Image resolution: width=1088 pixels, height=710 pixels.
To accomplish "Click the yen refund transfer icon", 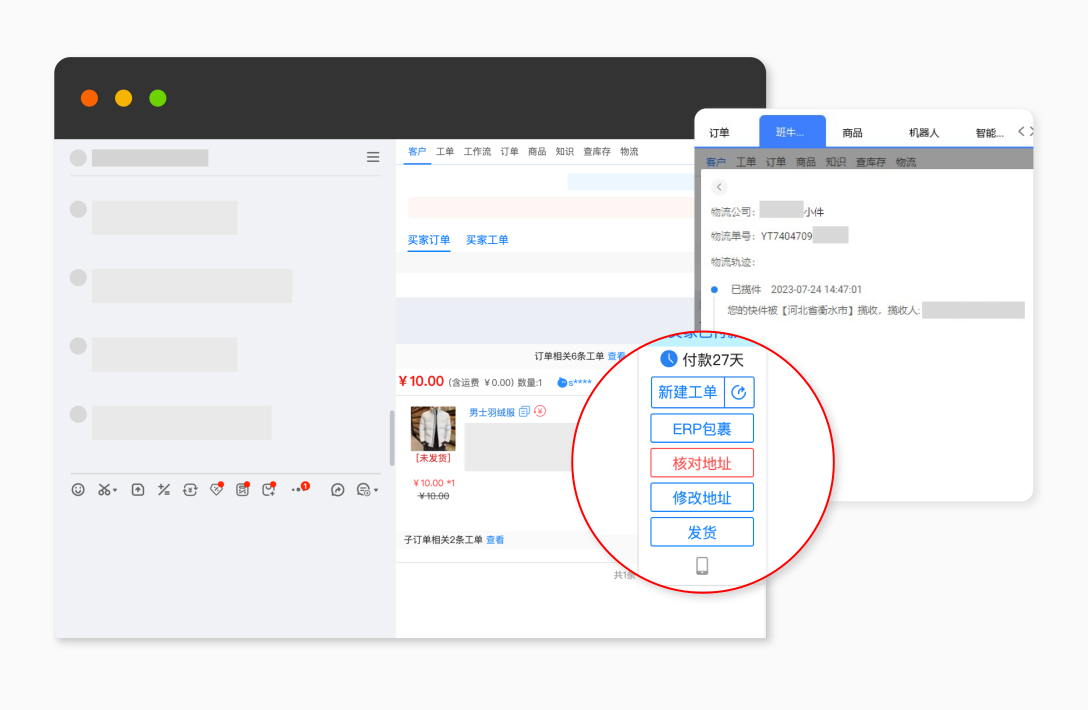I will coord(190,490).
